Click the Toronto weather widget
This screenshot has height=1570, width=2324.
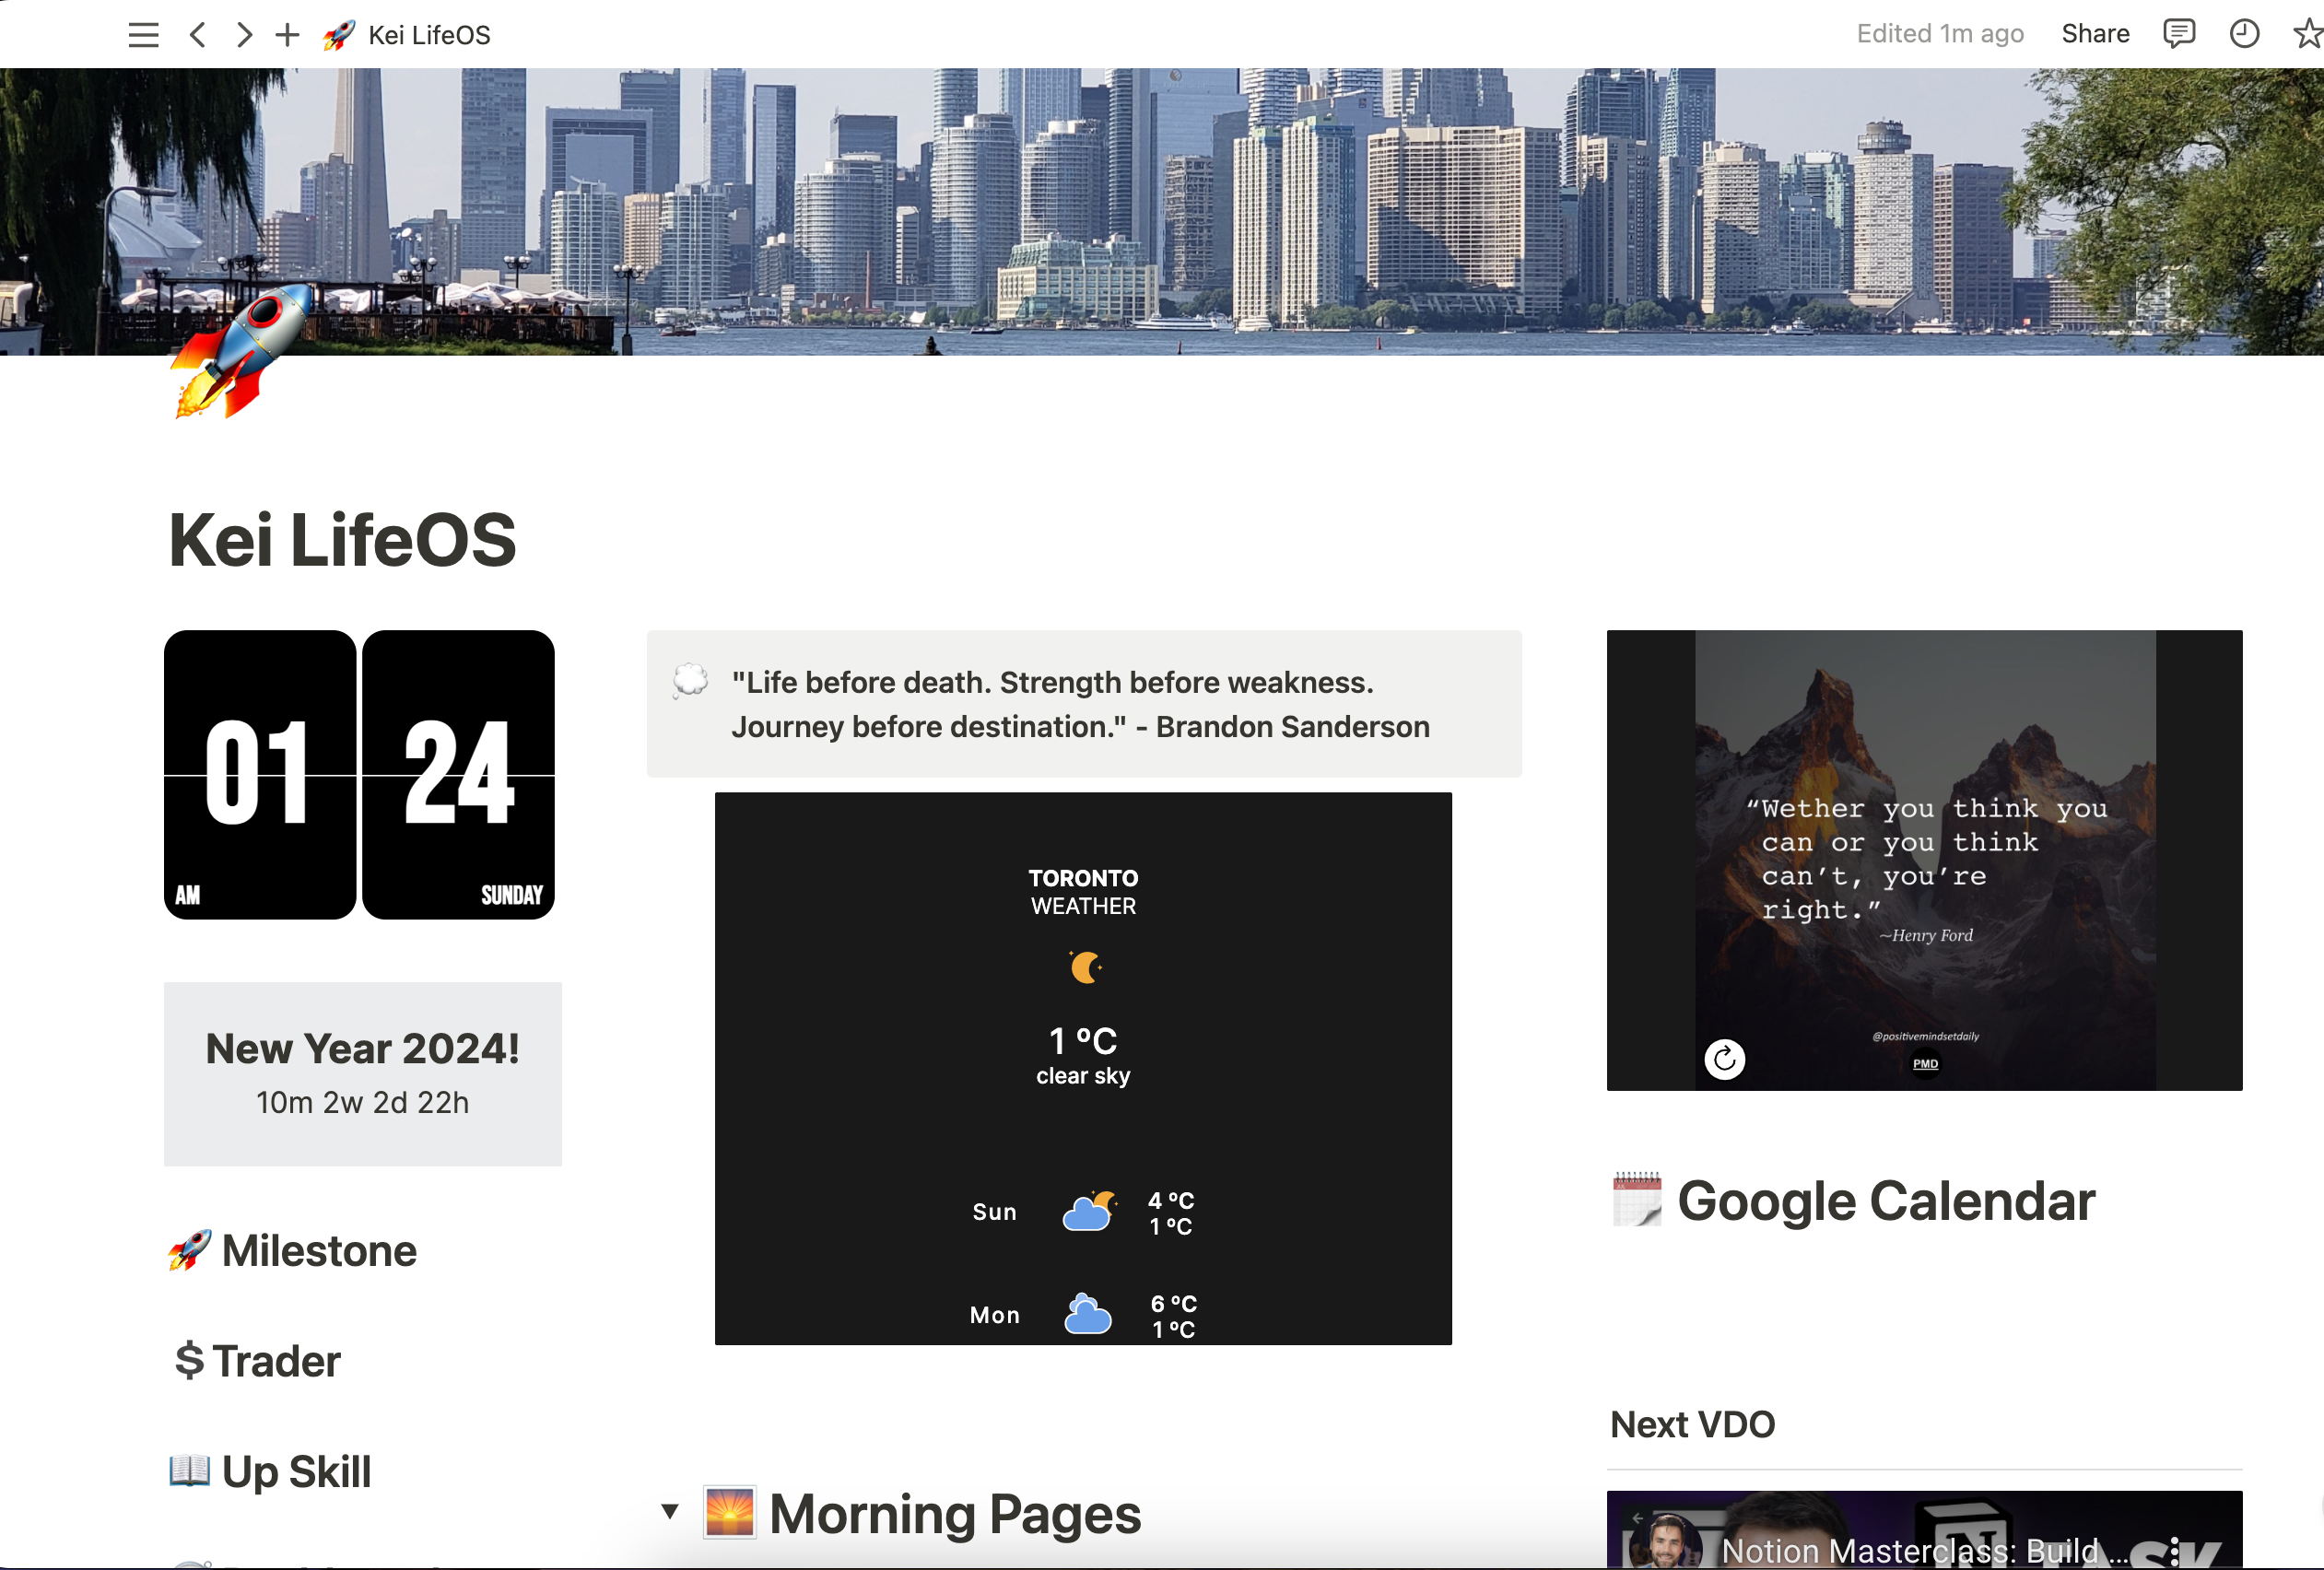[1083, 1068]
